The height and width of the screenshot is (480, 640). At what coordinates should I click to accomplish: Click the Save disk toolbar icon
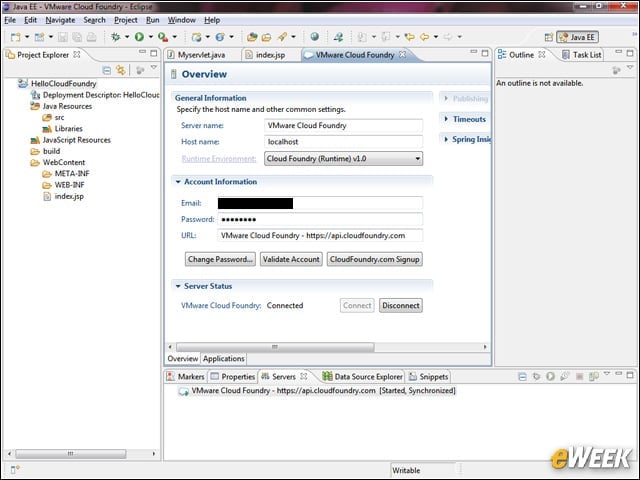(62, 37)
